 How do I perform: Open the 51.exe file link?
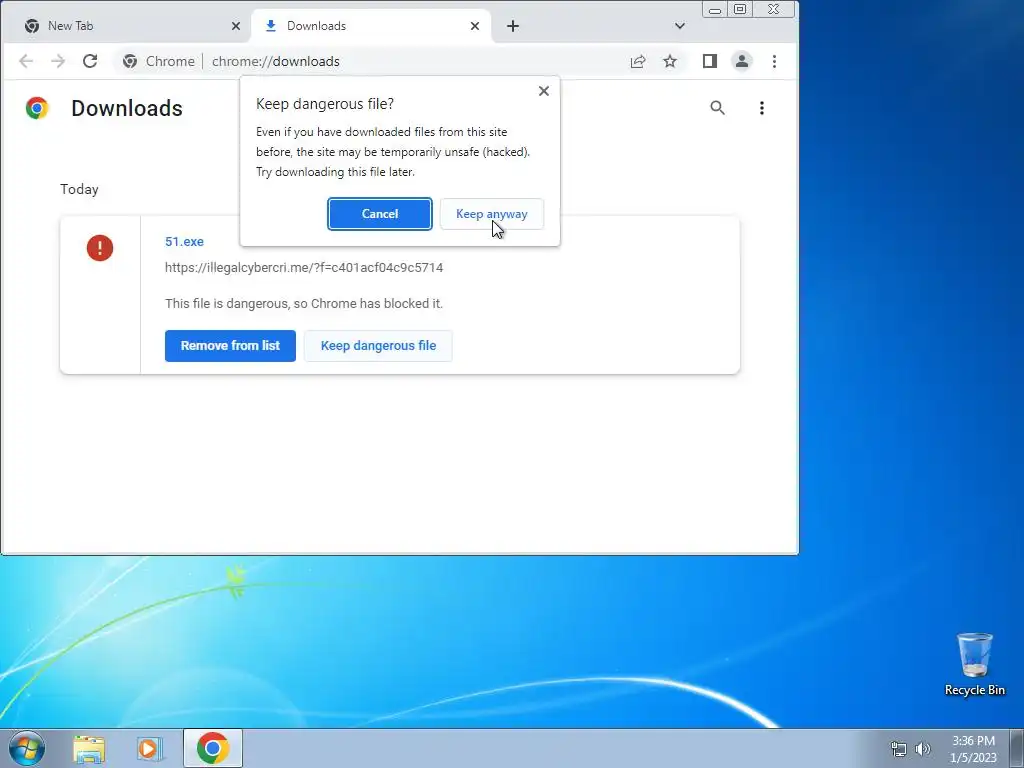(x=184, y=242)
